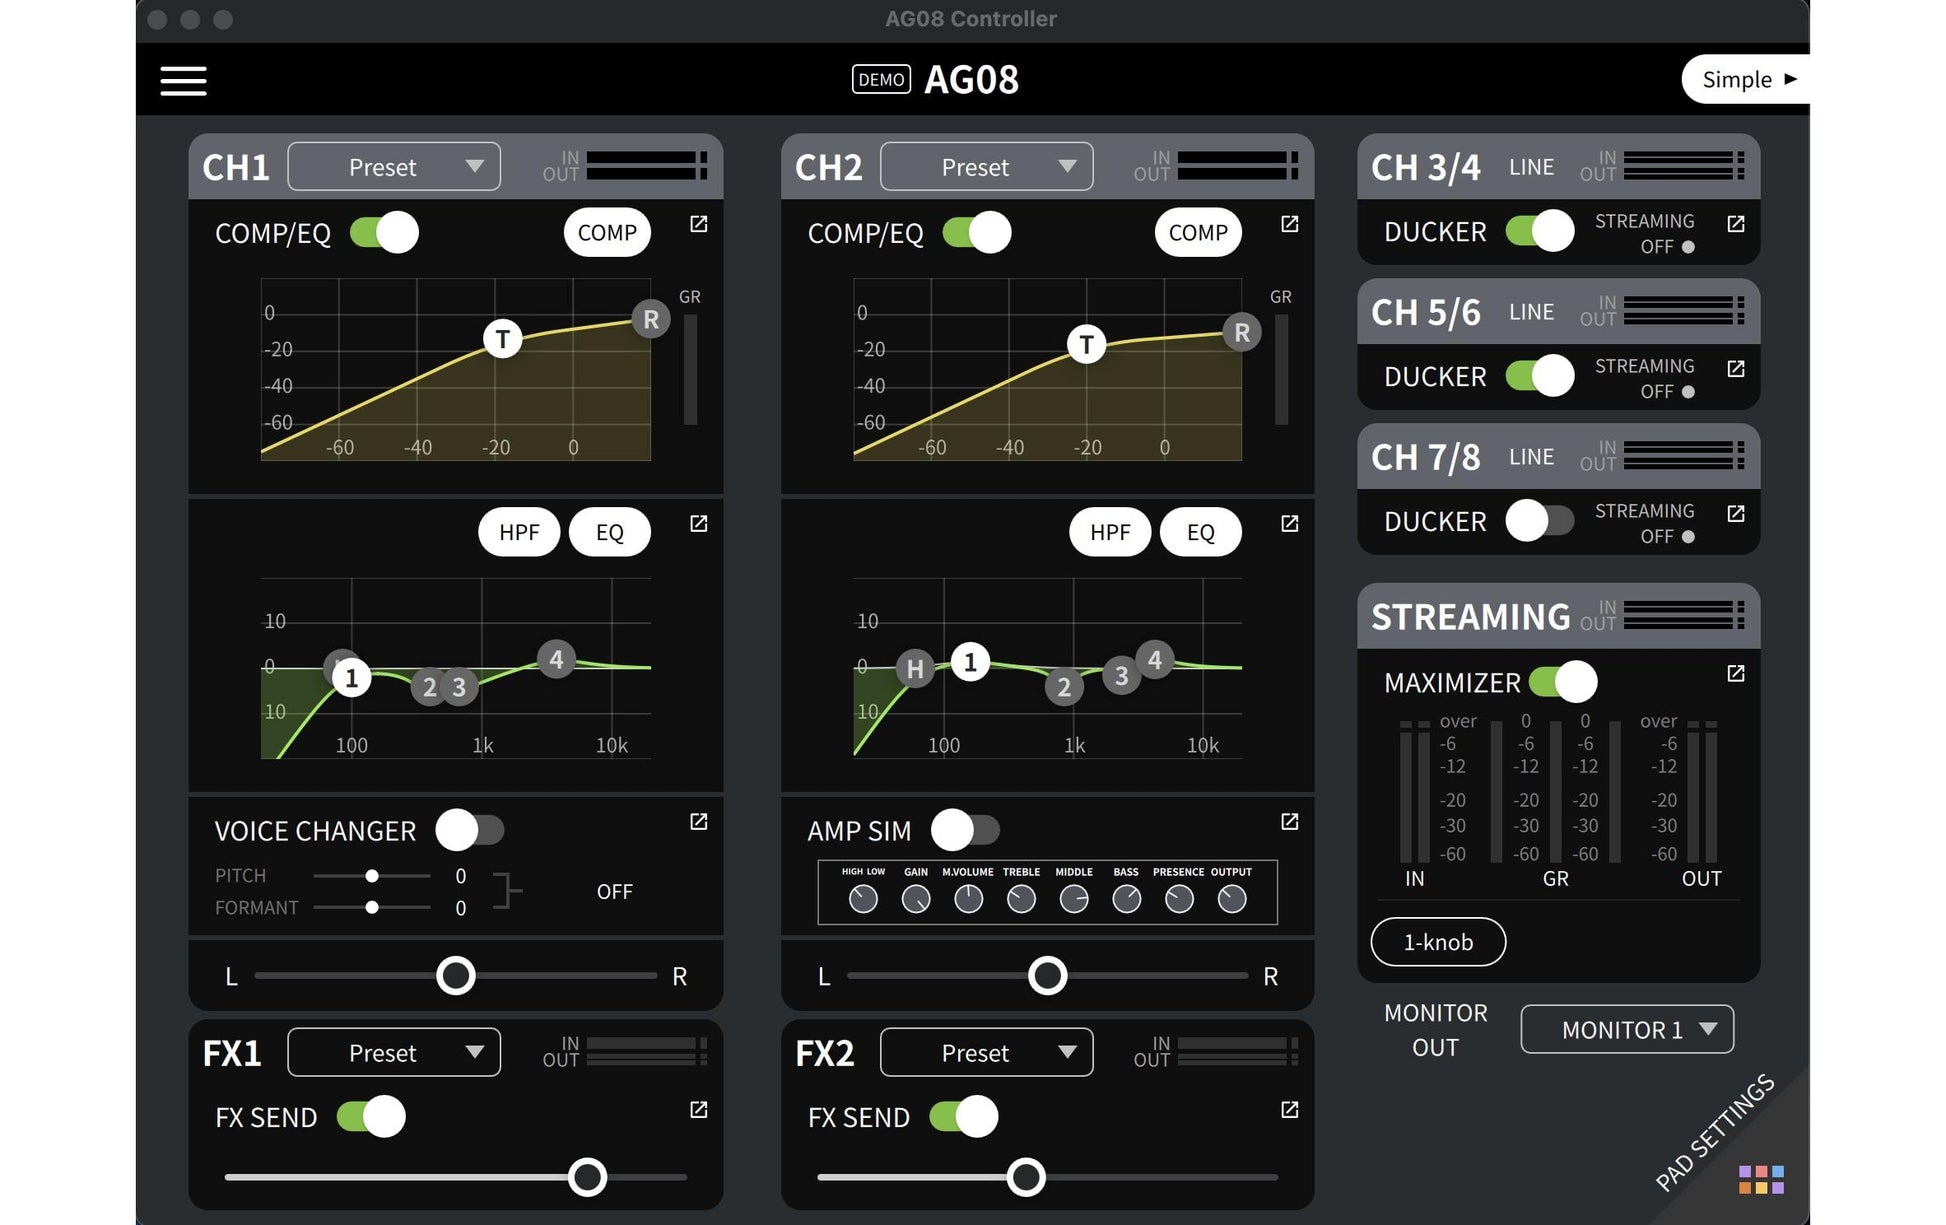
Task: Pop out Maximizer settings
Action: tap(1736, 674)
